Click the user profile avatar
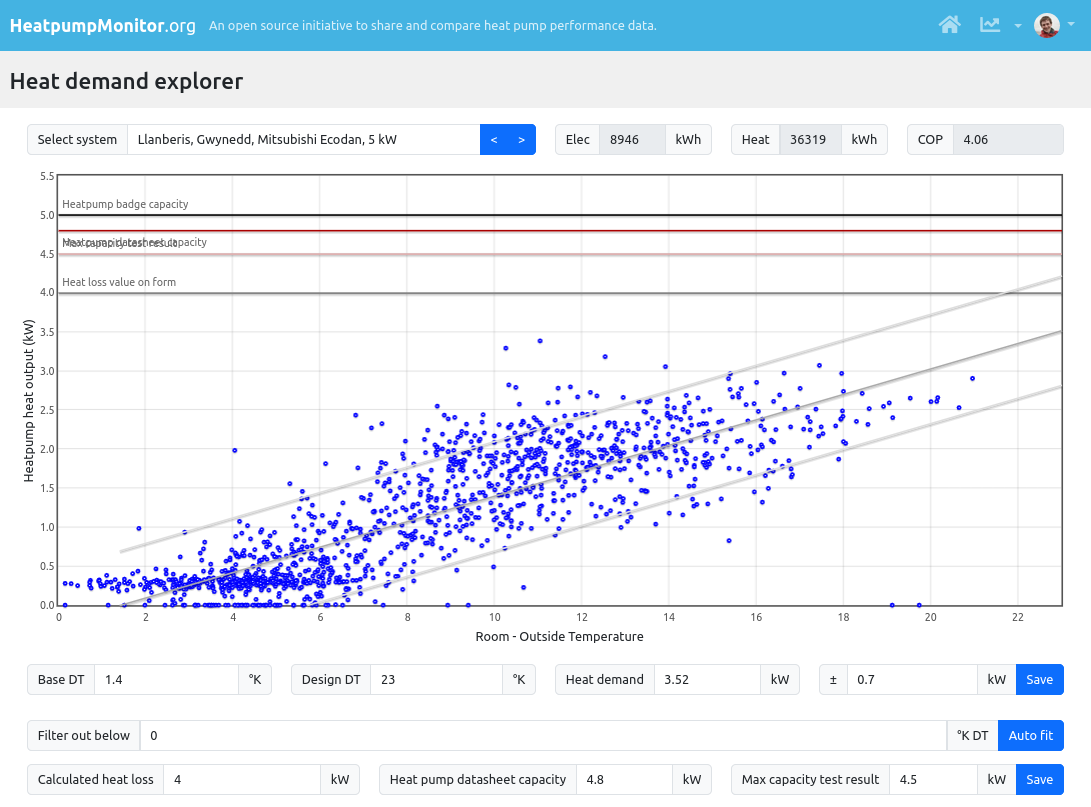1091x807 pixels. click(1046, 25)
